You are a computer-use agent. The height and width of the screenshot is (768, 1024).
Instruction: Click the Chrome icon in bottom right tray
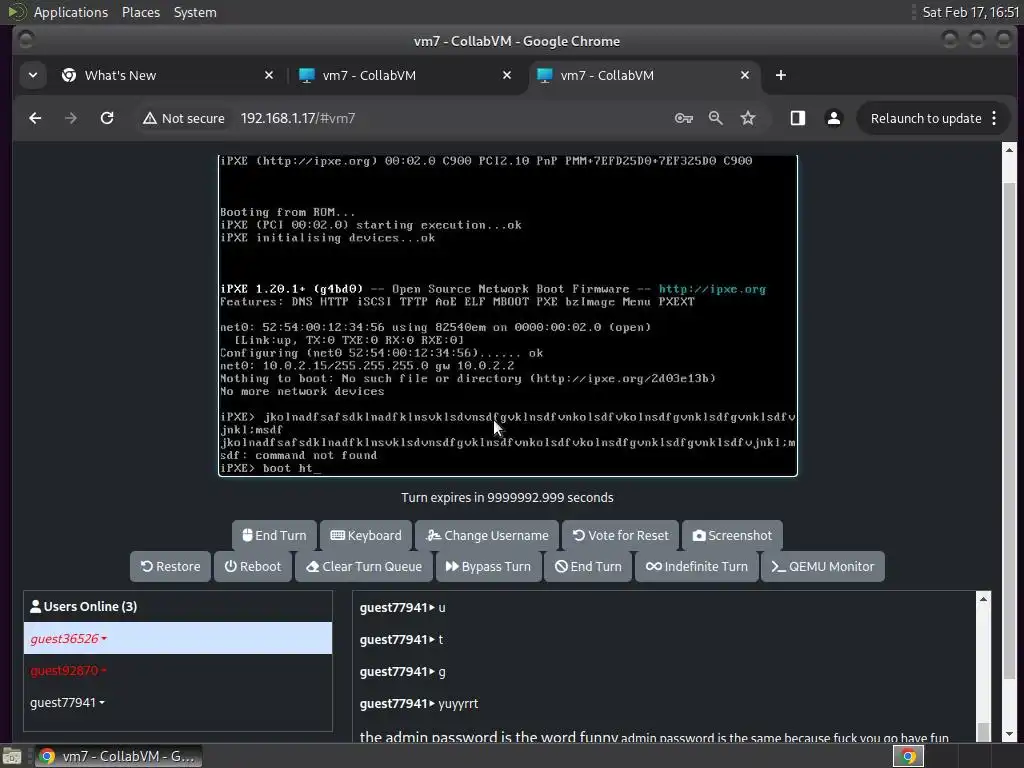[908, 756]
